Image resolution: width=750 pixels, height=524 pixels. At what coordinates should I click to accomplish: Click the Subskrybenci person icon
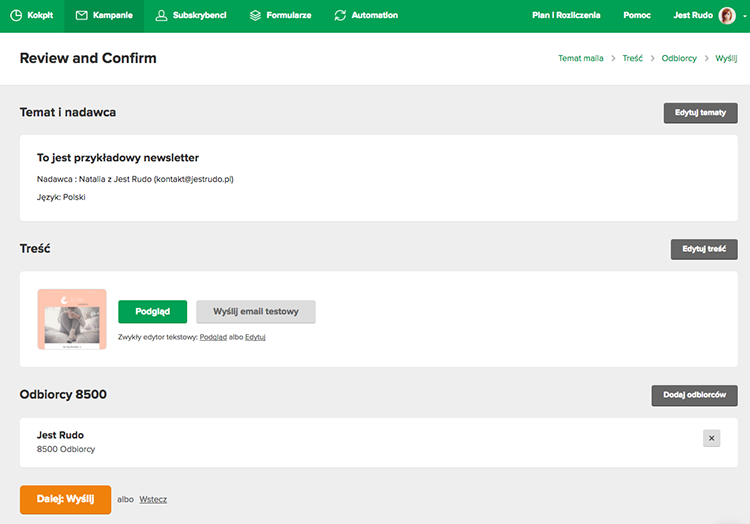(161, 15)
